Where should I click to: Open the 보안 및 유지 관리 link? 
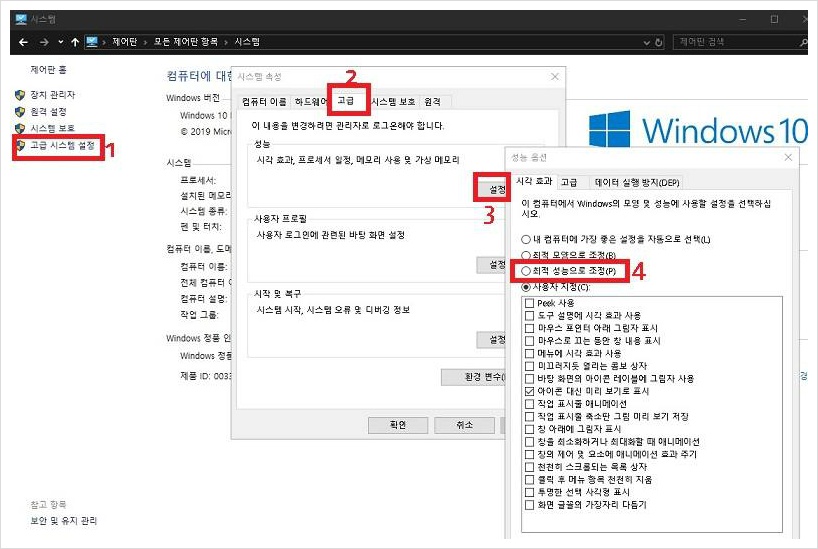[x=64, y=521]
